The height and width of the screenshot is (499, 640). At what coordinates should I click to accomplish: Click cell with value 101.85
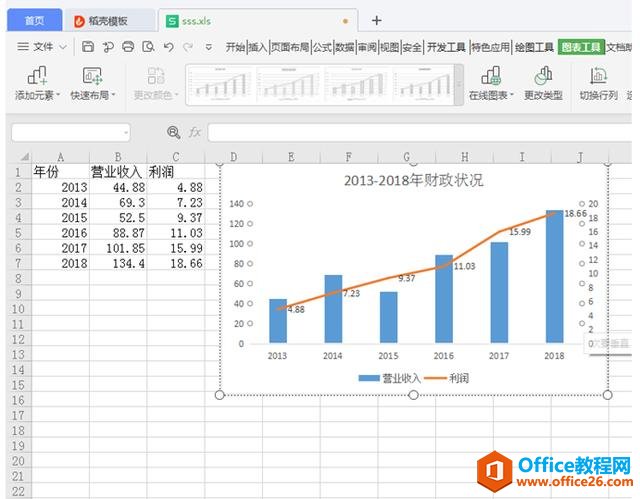[118, 248]
